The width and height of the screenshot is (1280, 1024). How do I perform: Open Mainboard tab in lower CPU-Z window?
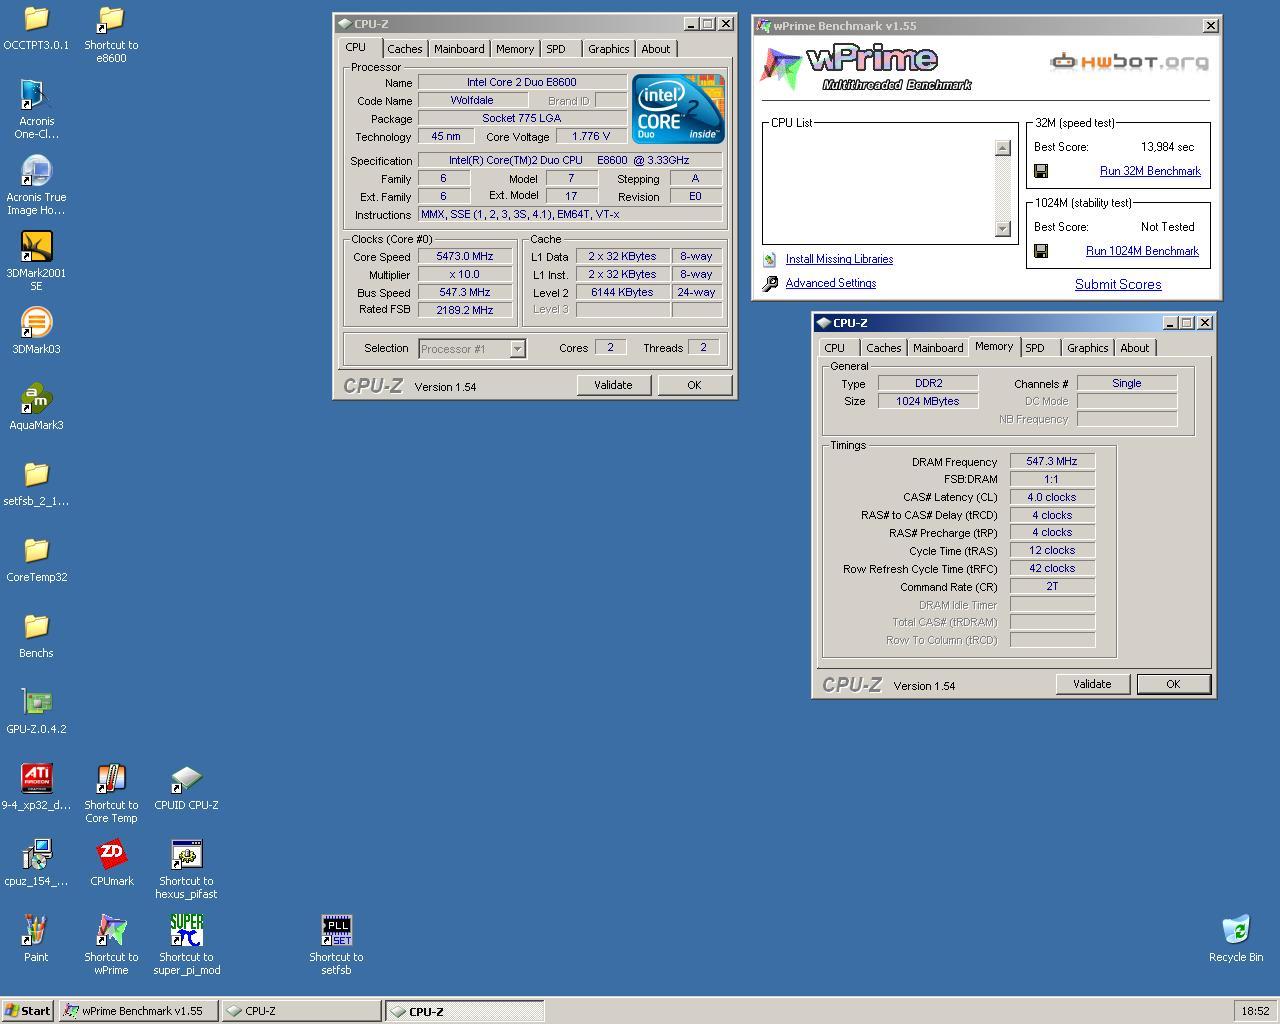click(x=938, y=348)
